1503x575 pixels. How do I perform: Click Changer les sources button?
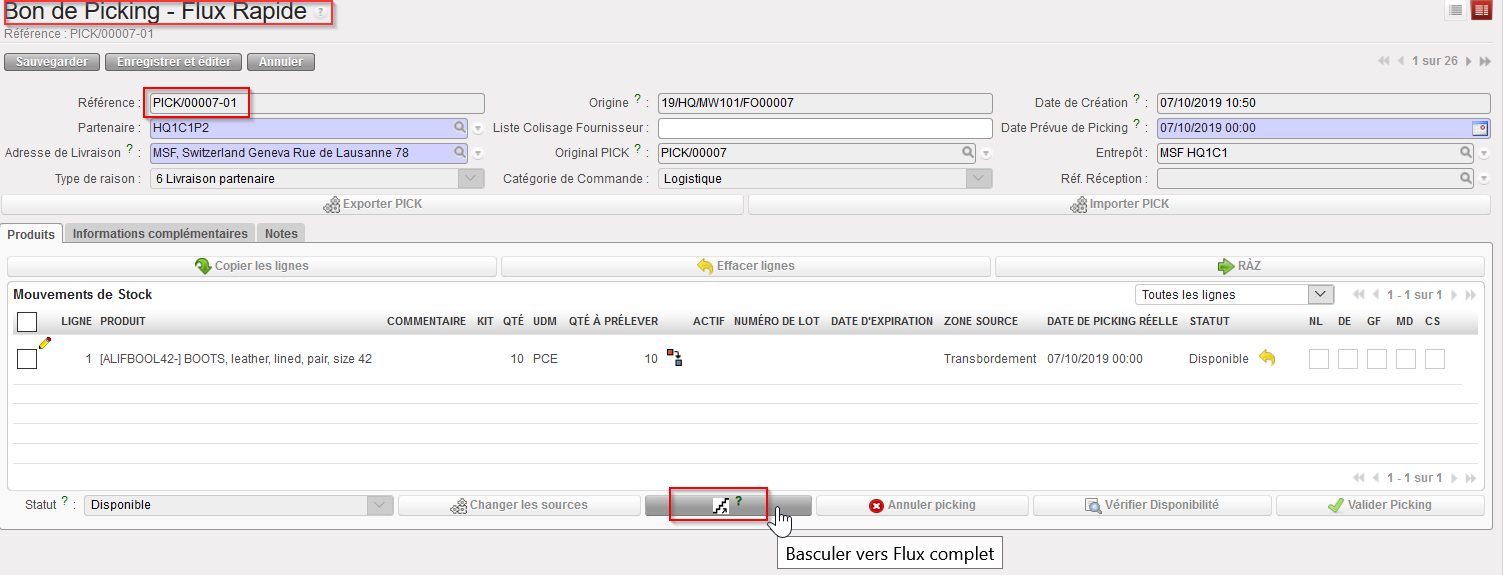519,505
